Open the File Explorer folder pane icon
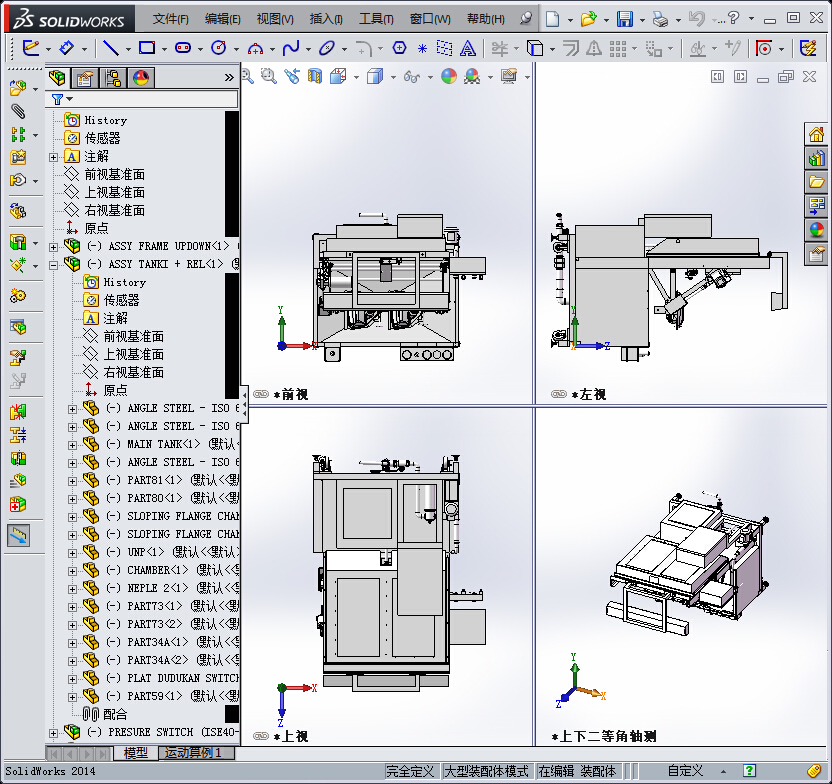The width and height of the screenshot is (832, 784). (817, 182)
